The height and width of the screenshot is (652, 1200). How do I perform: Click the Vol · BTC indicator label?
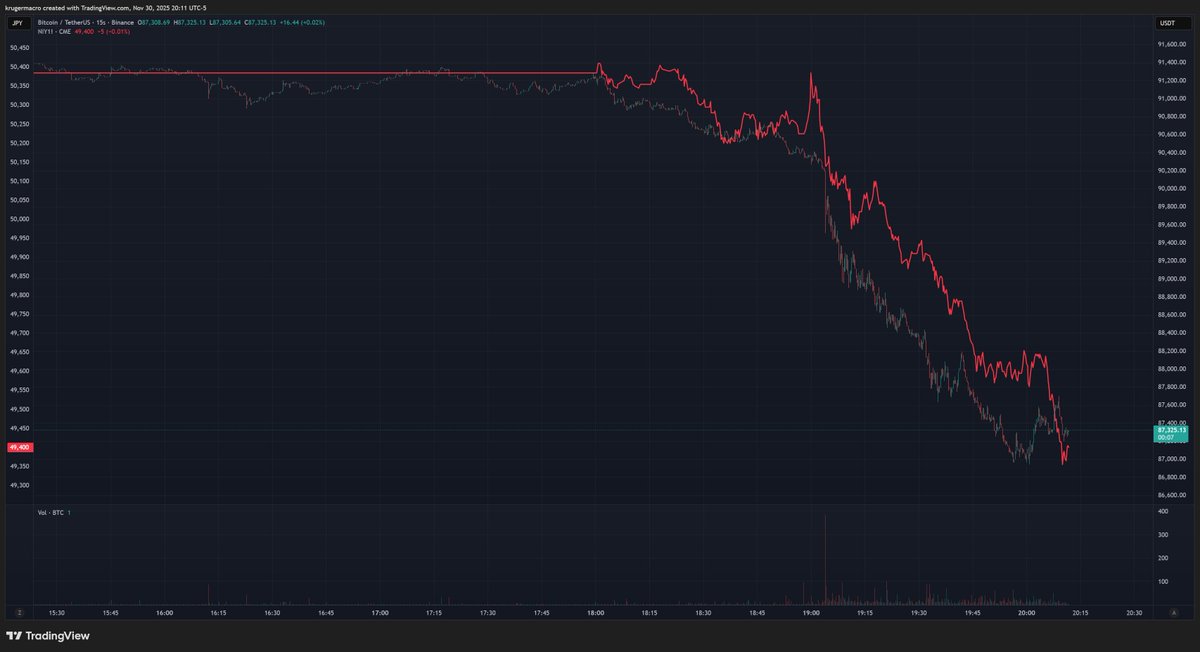pos(50,512)
